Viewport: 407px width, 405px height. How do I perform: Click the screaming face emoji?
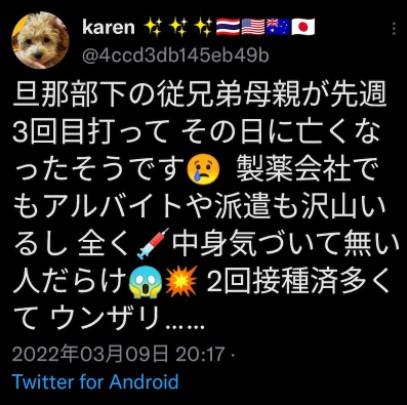(146, 283)
